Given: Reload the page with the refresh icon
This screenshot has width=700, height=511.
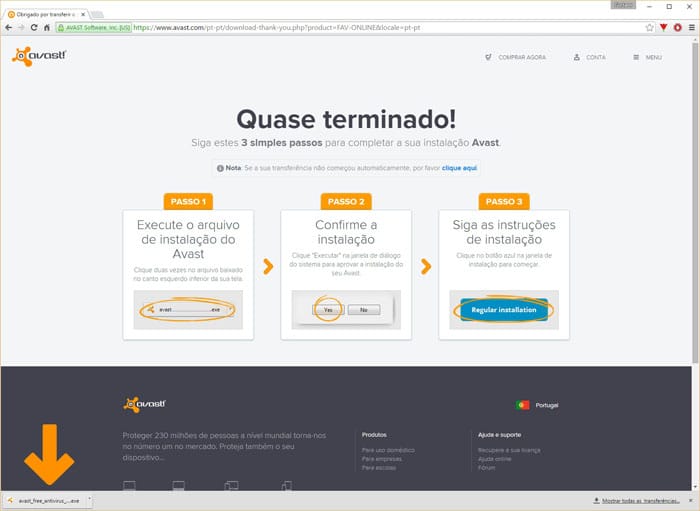Looking at the screenshot, I should click(34, 28).
